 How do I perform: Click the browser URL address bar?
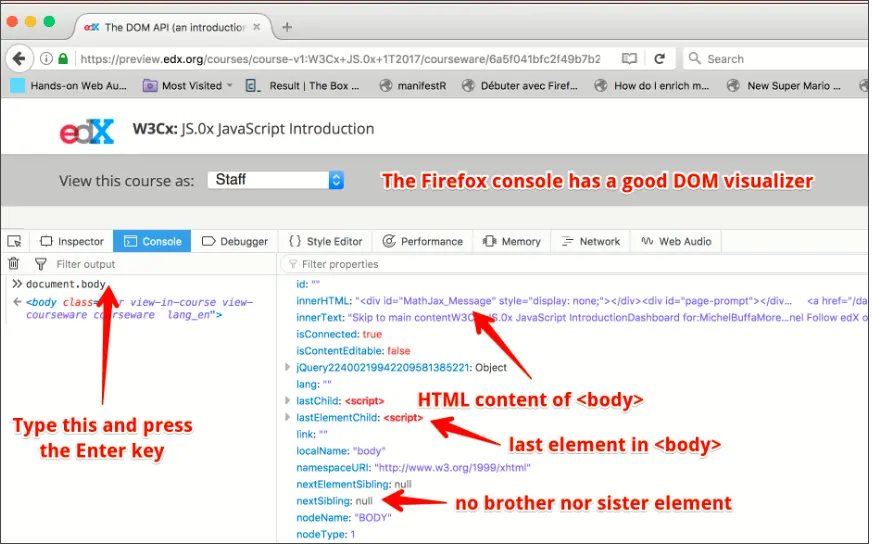tap(340, 58)
